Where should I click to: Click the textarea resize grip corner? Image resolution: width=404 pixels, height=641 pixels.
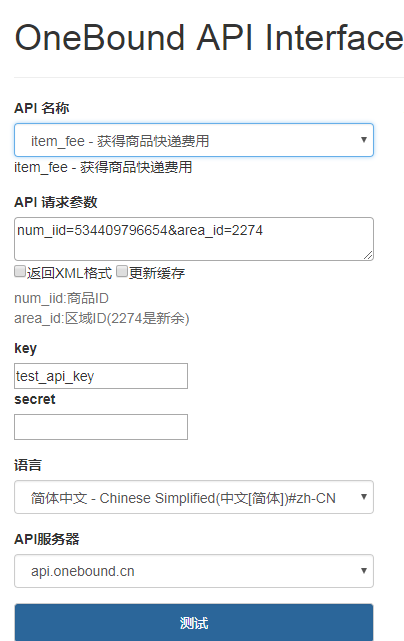coord(368,256)
